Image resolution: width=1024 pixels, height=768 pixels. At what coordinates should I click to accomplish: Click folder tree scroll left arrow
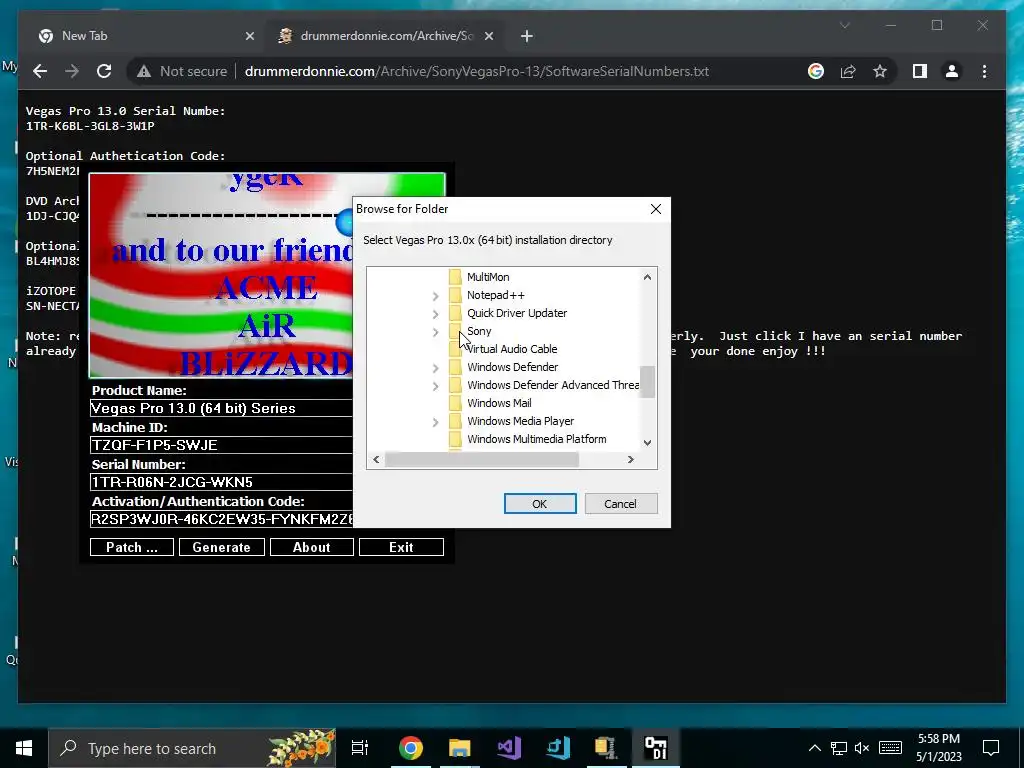coord(376,459)
